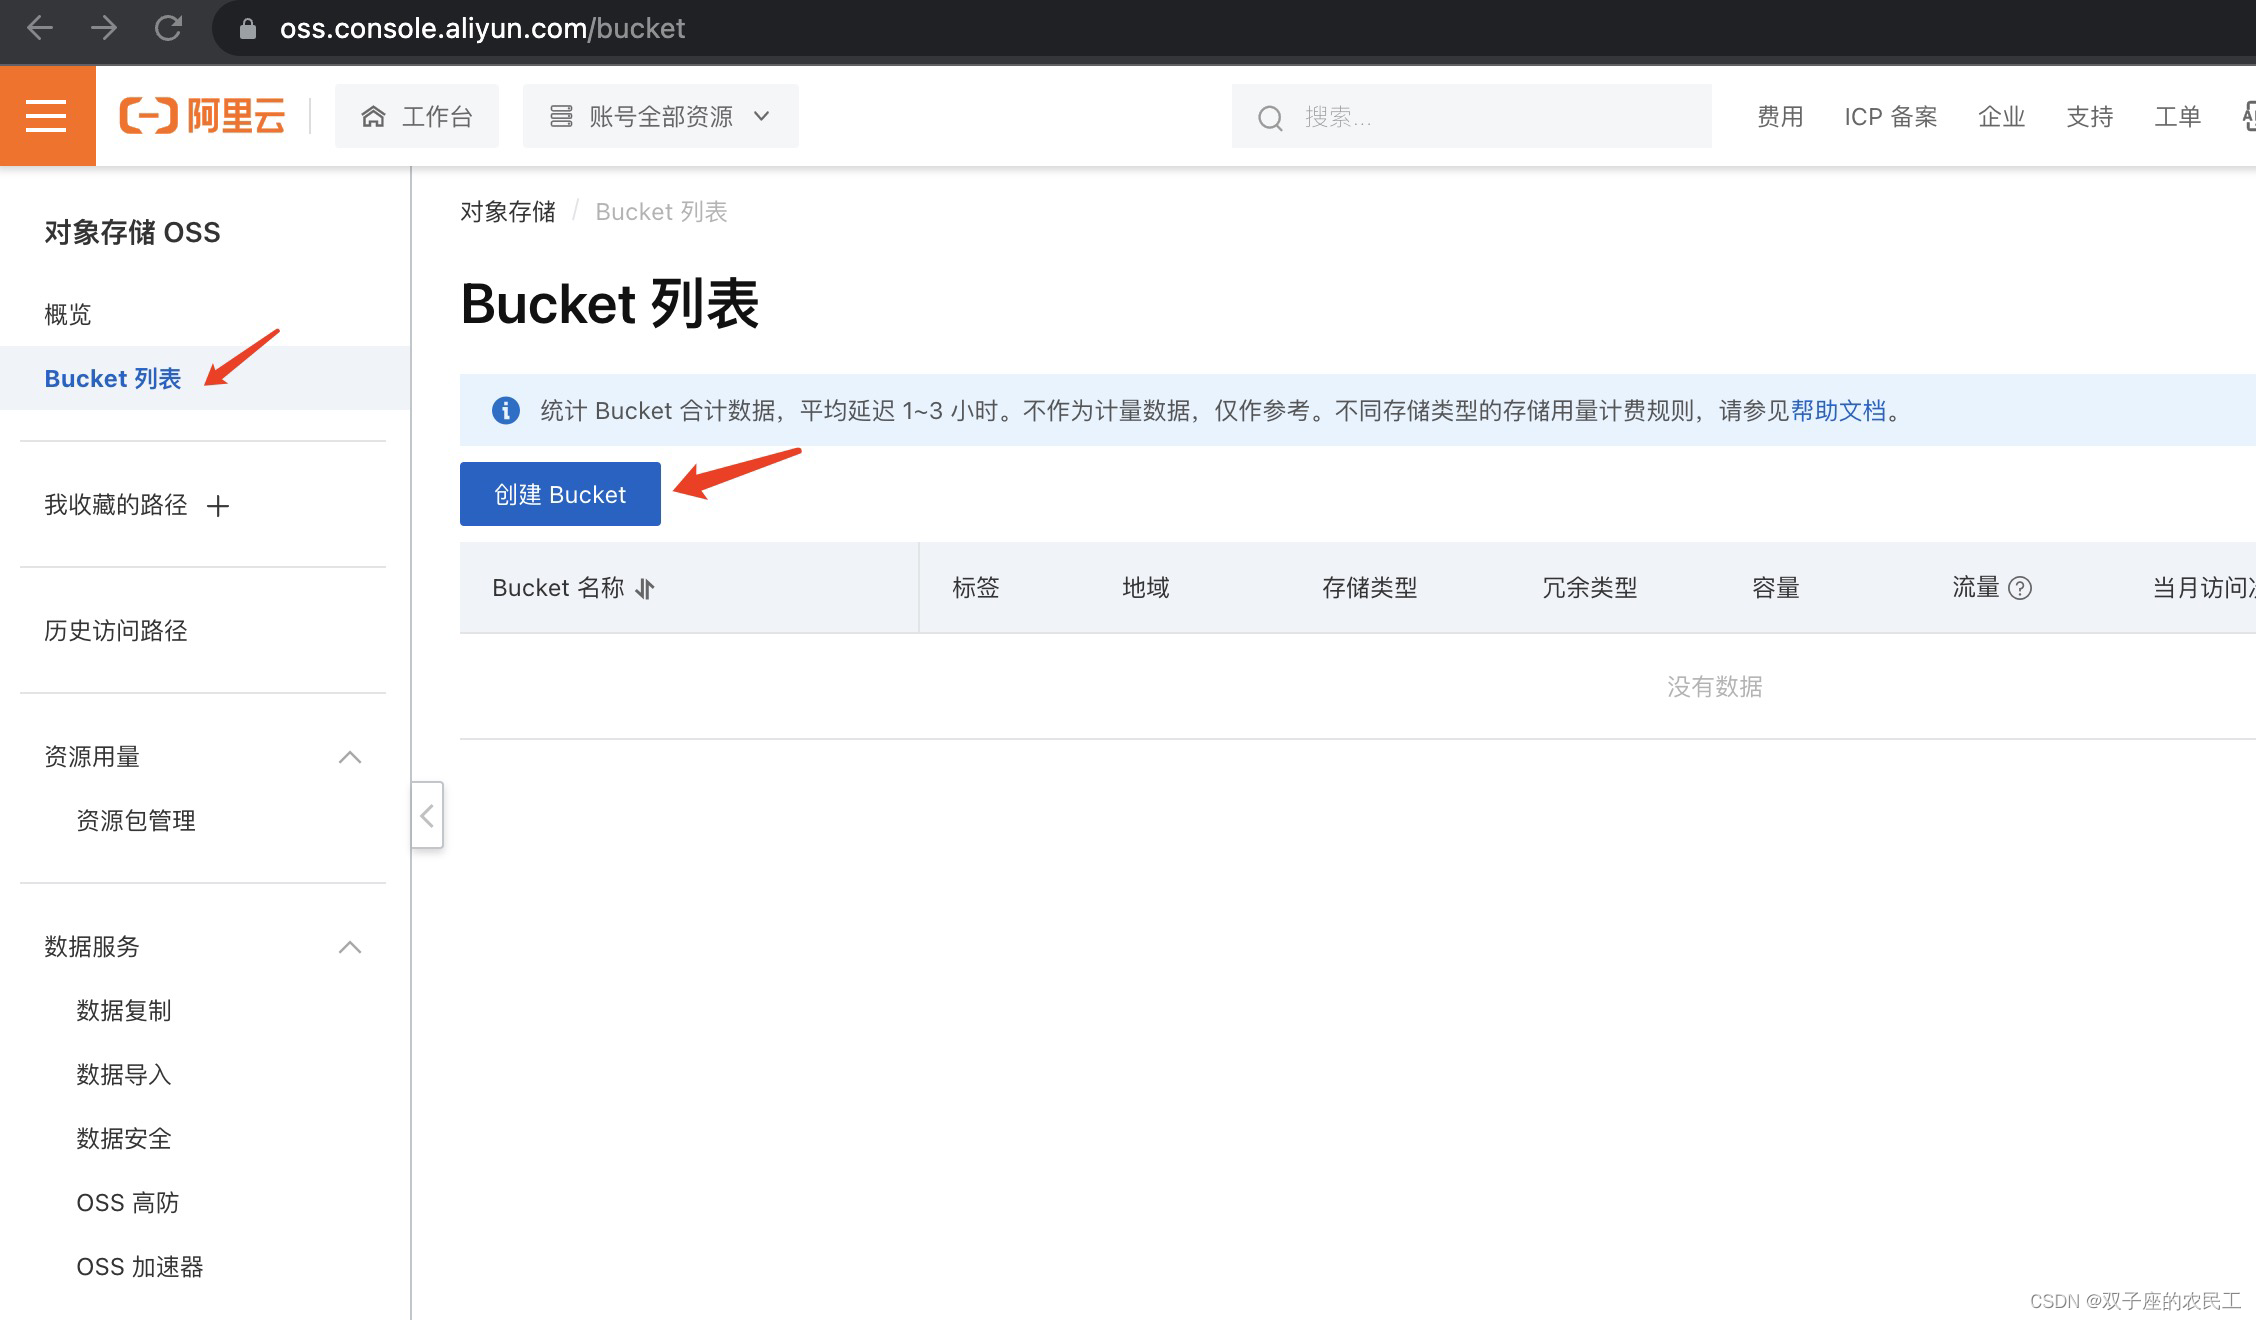Click the lock icon in the address bar
This screenshot has height=1320, width=2256.
pyautogui.click(x=247, y=28)
